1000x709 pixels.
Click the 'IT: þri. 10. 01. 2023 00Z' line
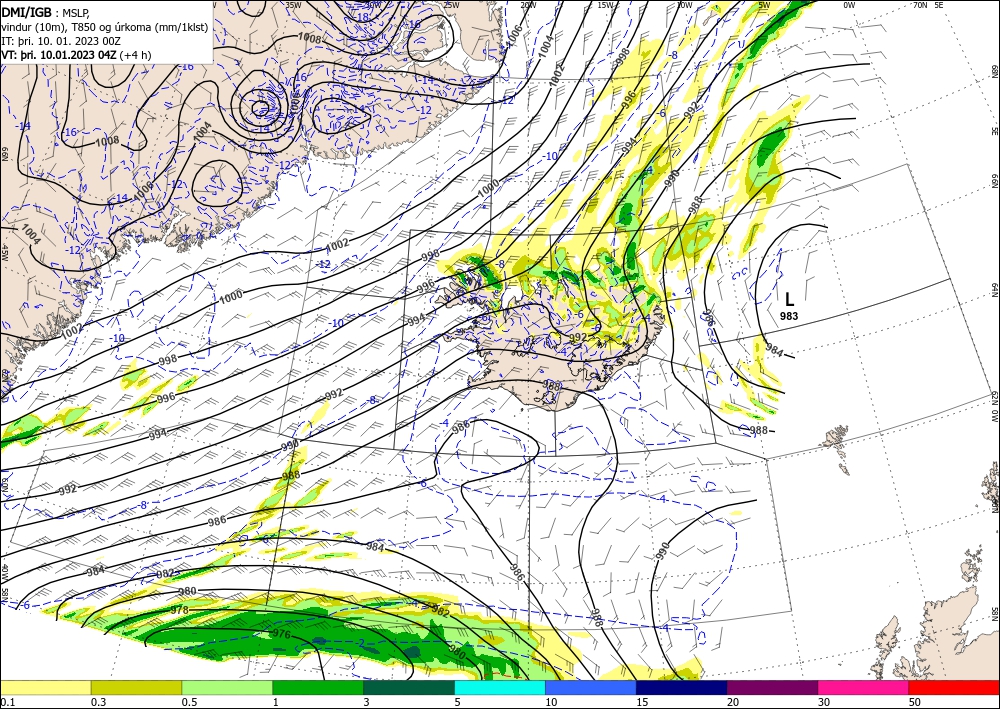pos(61,41)
